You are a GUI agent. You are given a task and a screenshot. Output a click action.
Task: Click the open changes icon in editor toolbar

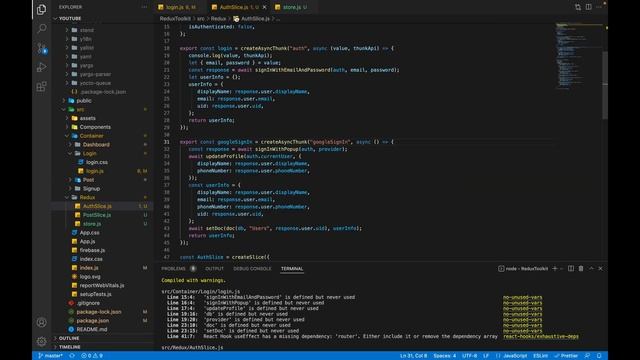click(x=578, y=7)
